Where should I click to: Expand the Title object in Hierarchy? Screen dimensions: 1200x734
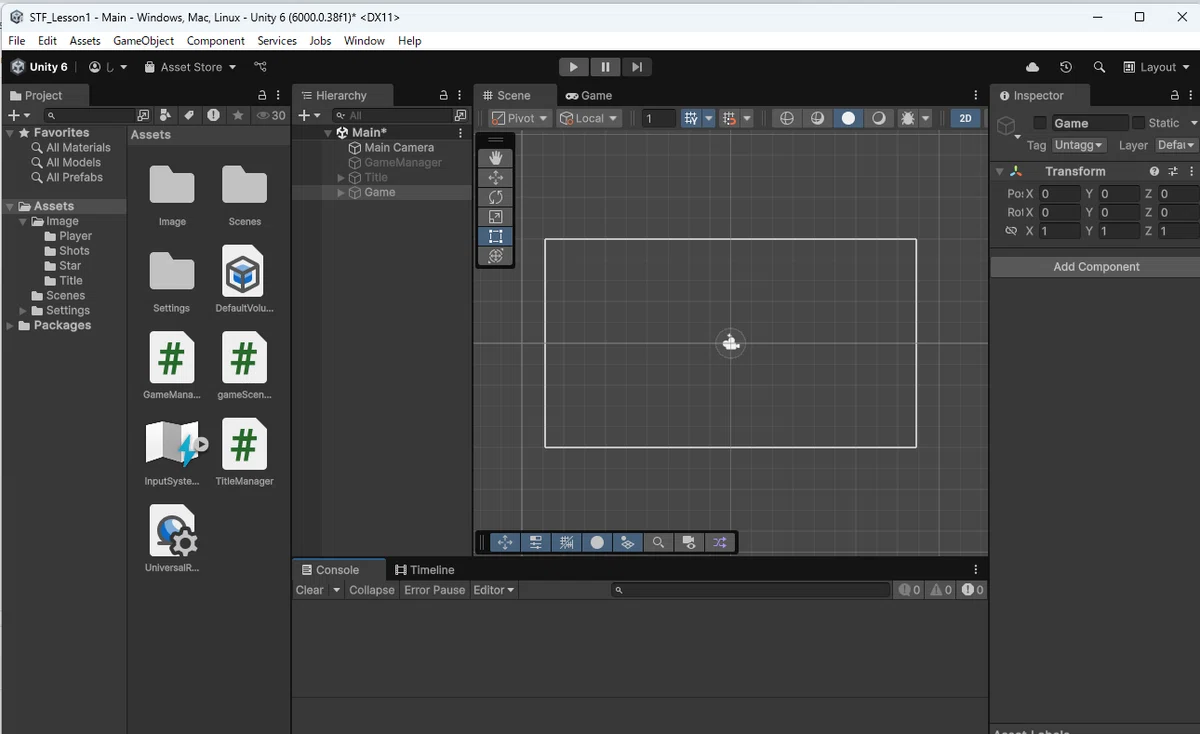click(x=341, y=178)
